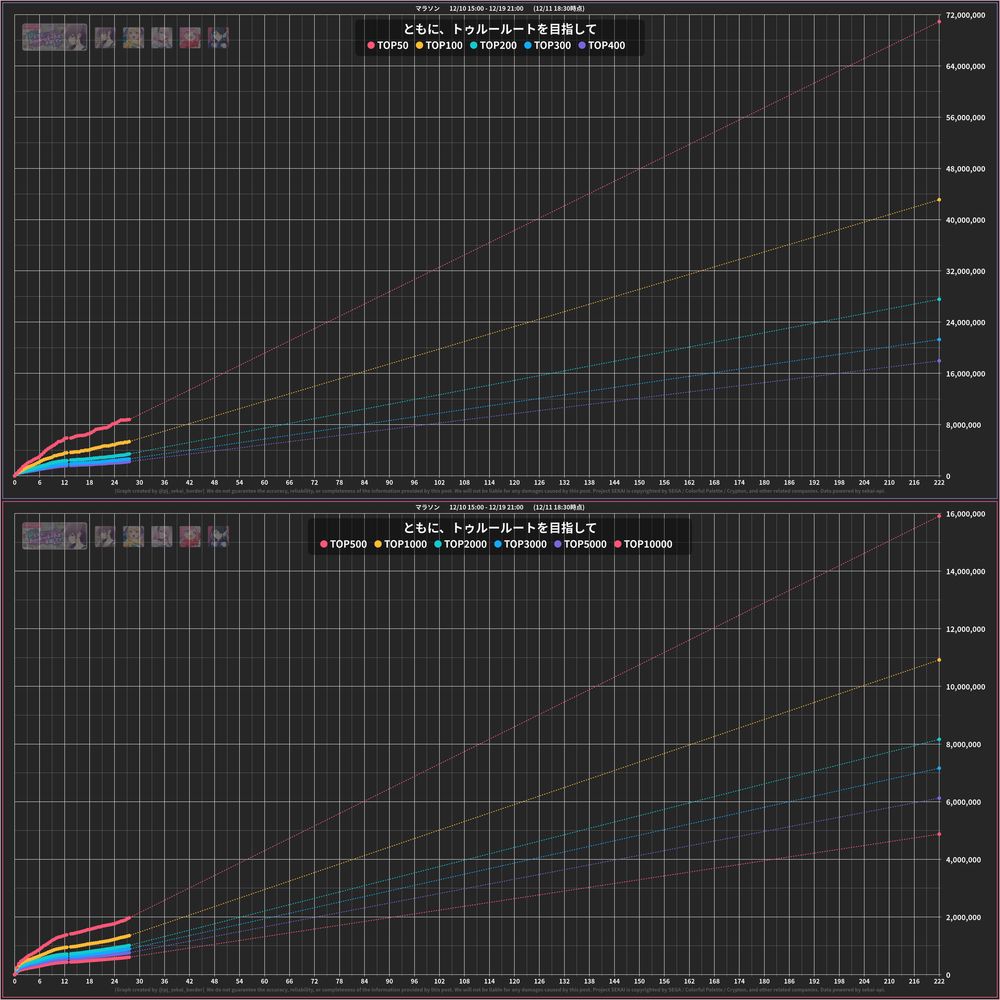This screenshot has width=1000, height=1000.
Task: Click the event banner thumbnail in the TOP50–TOP400 chart
Action: 55,38
